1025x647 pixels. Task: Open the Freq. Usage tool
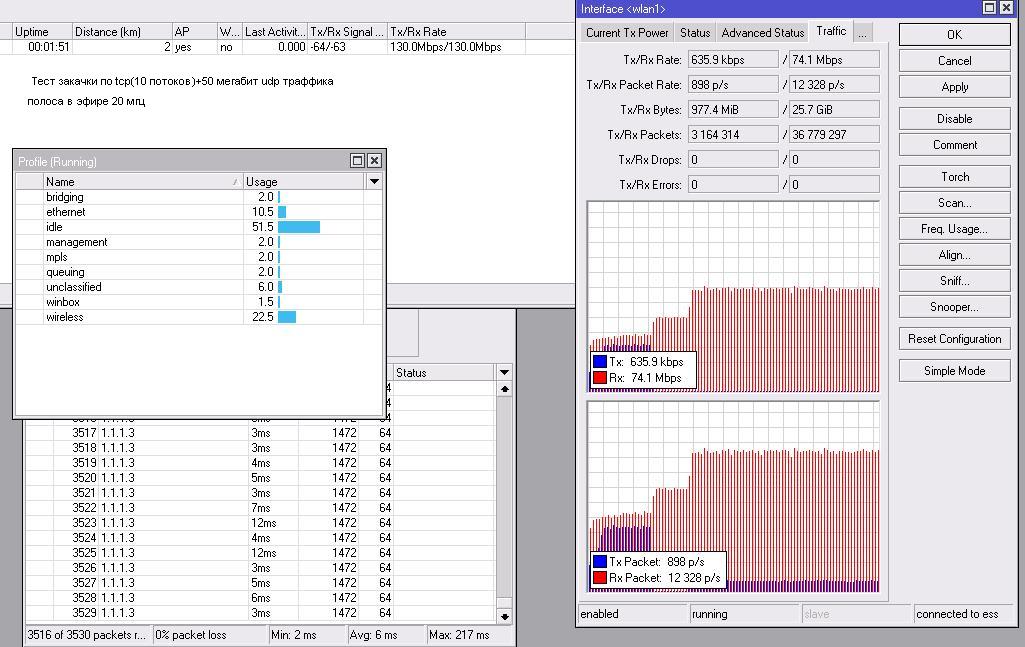[954, 229]
